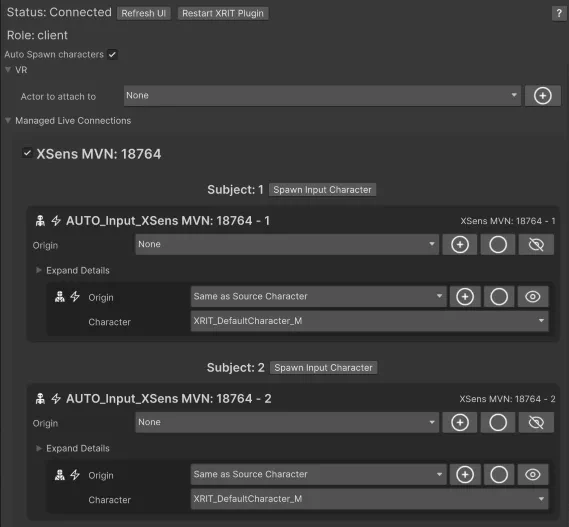Viewport: 569px width, 527px height.
Task: Click the help question mark button
Action: (559, 14)
